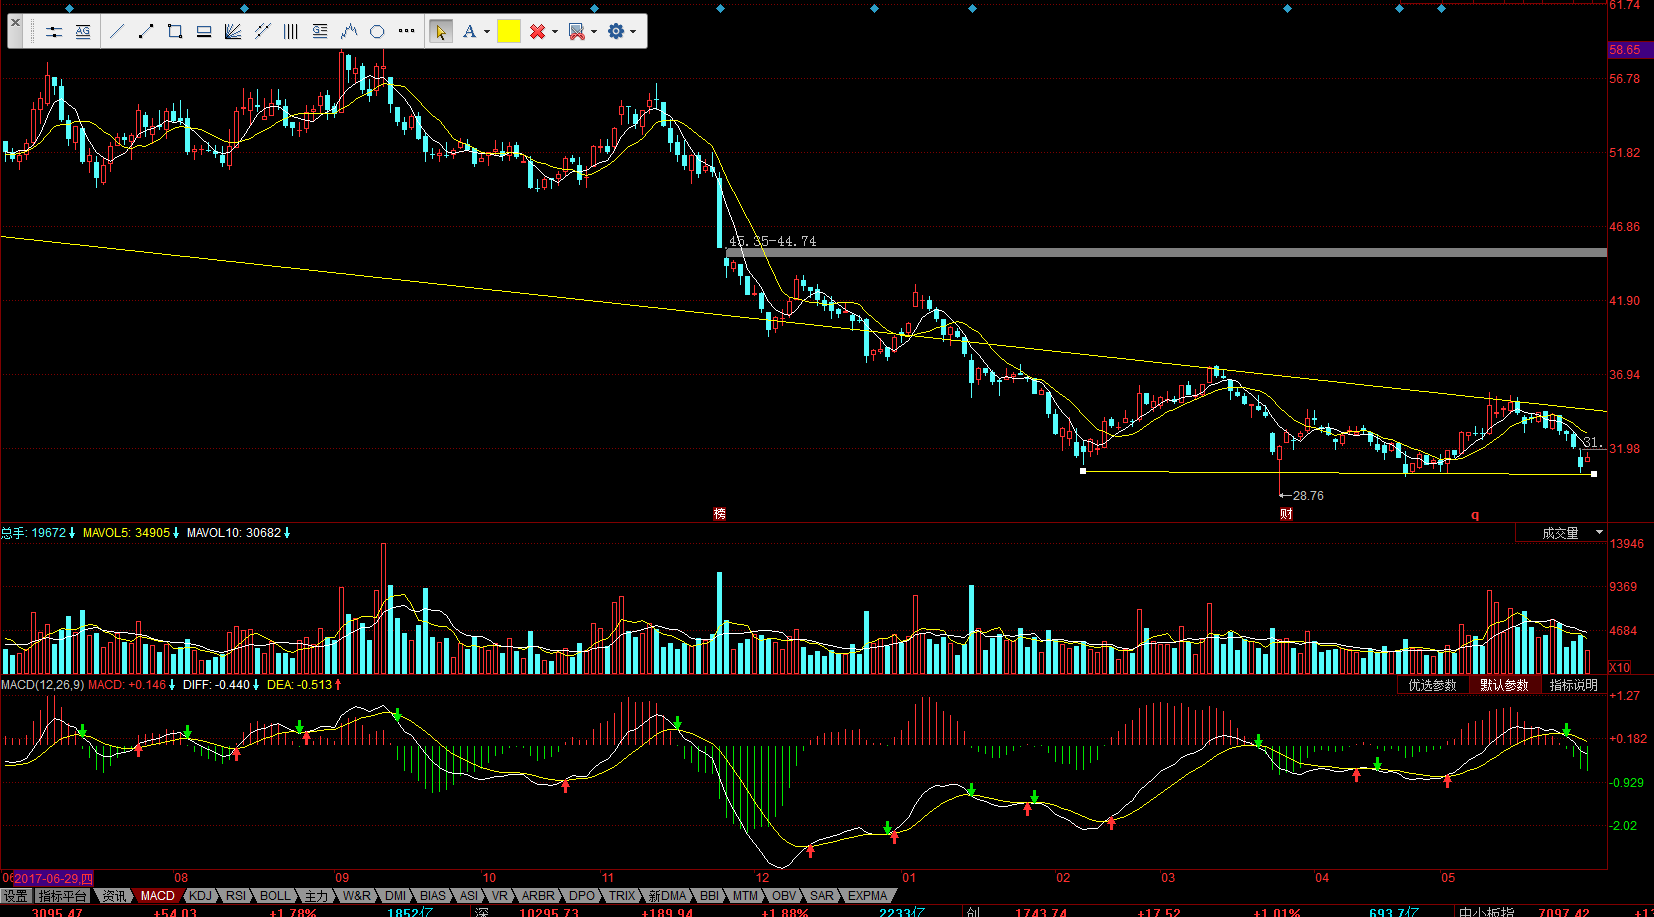Select the 新DMA indicator tab
This screenshot has height=917, width=1654.
667,896
